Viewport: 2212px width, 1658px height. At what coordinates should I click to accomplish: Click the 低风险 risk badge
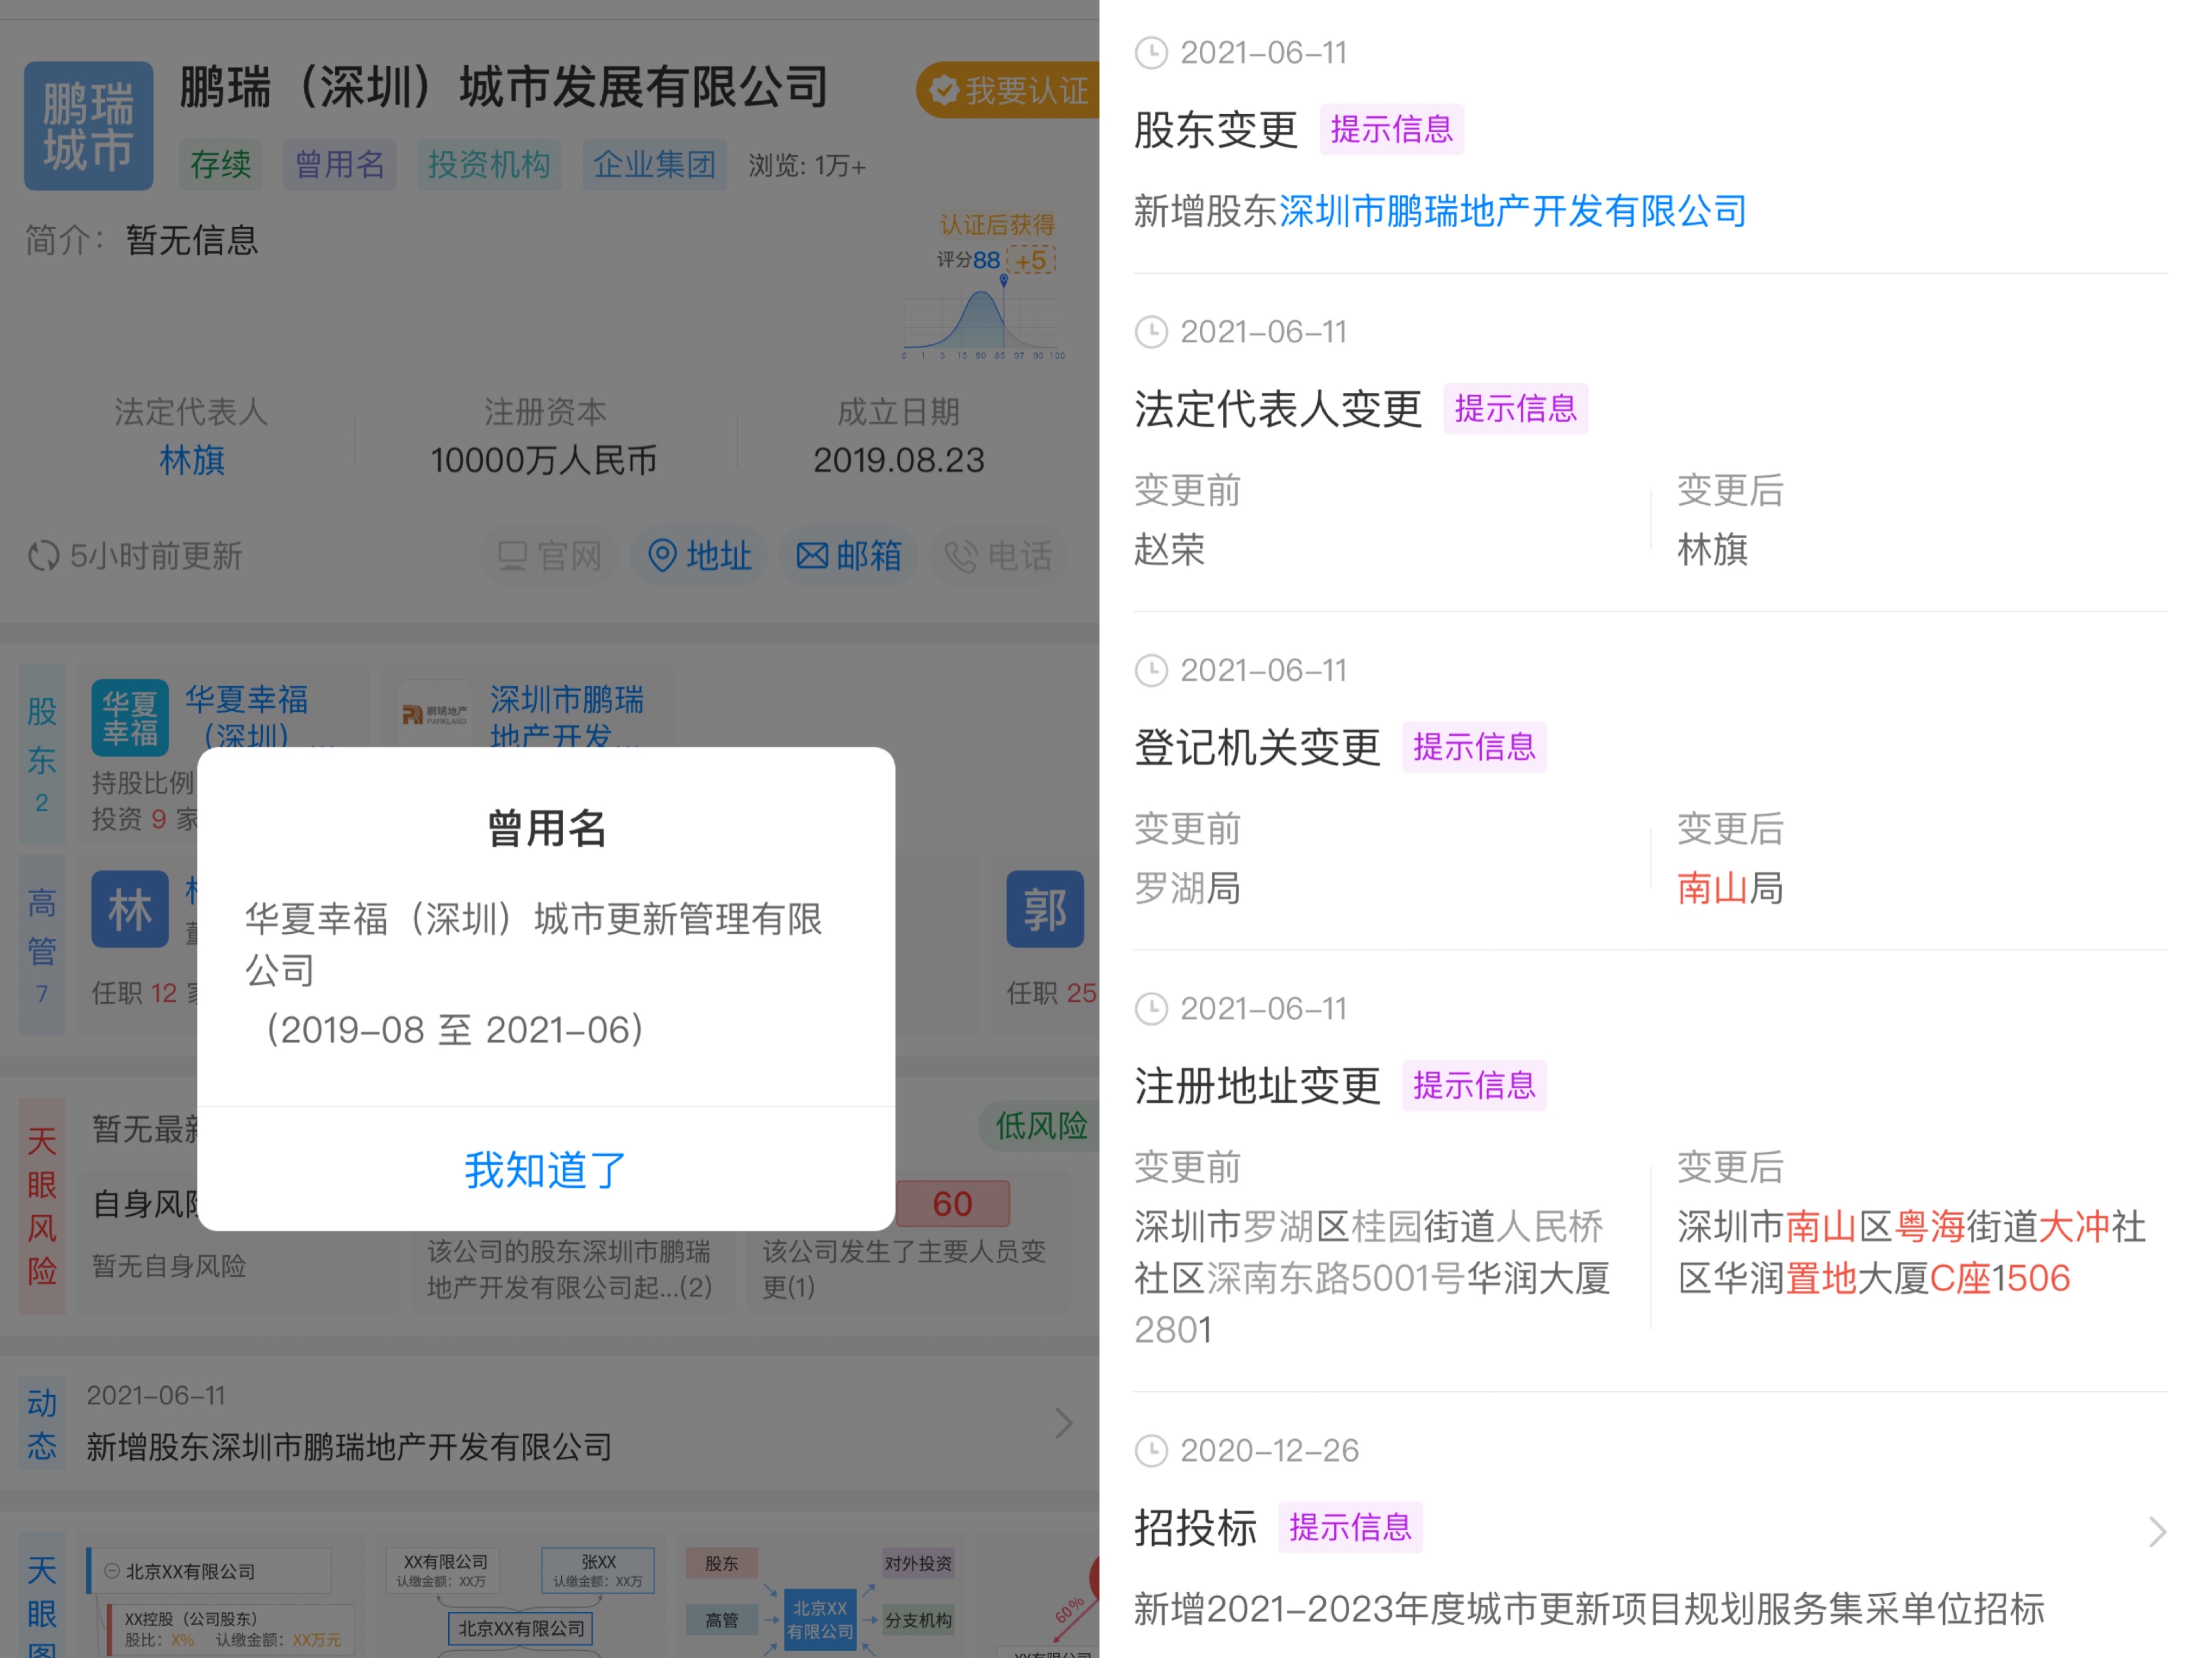1040,1127
